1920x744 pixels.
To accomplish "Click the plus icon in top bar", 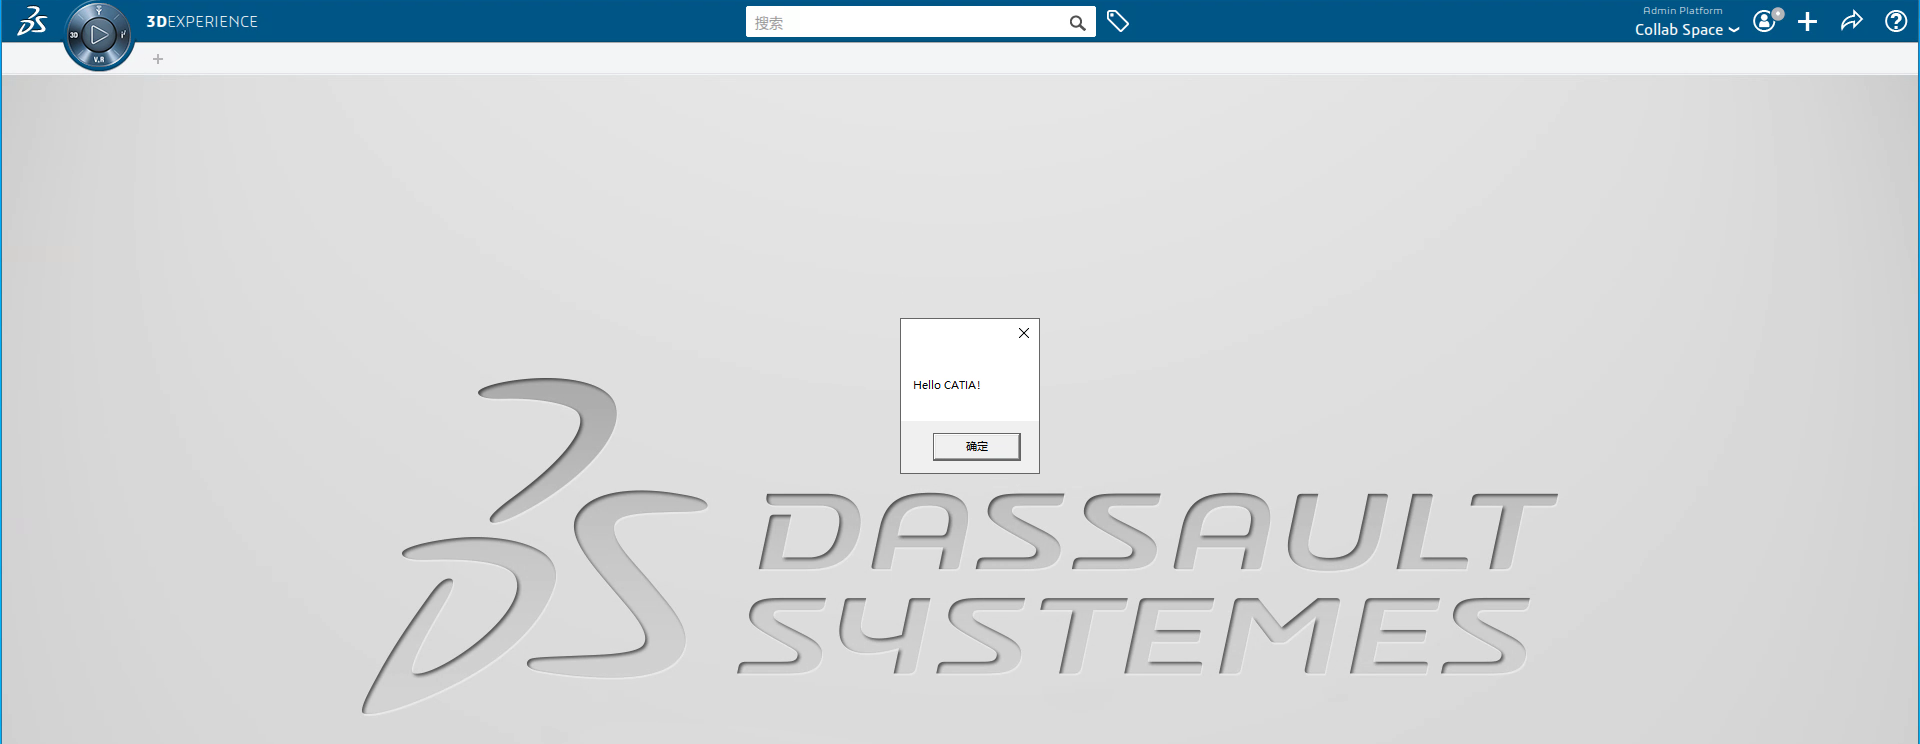I will 1807,21.
